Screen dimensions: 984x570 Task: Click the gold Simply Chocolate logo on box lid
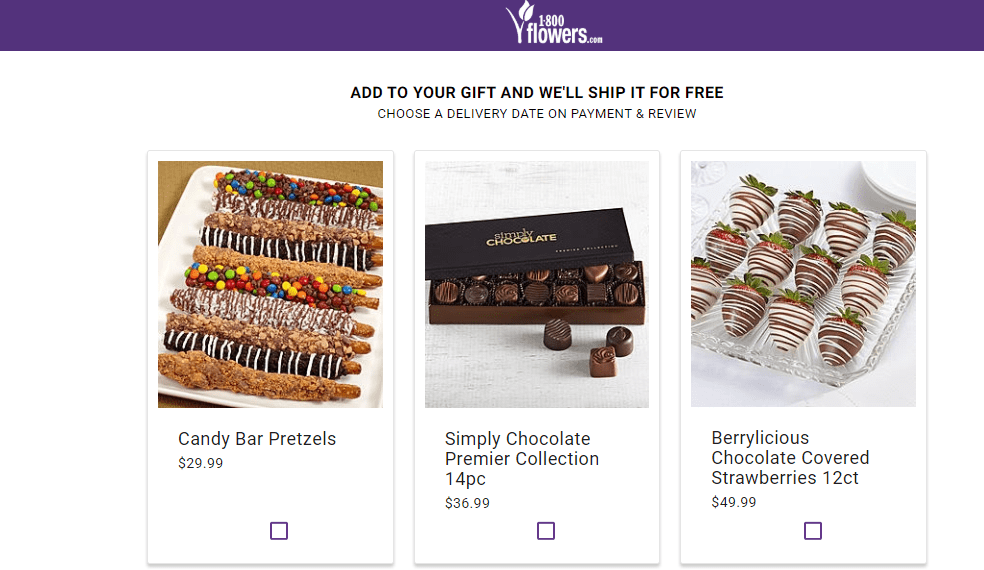click(x=521, y=238)
